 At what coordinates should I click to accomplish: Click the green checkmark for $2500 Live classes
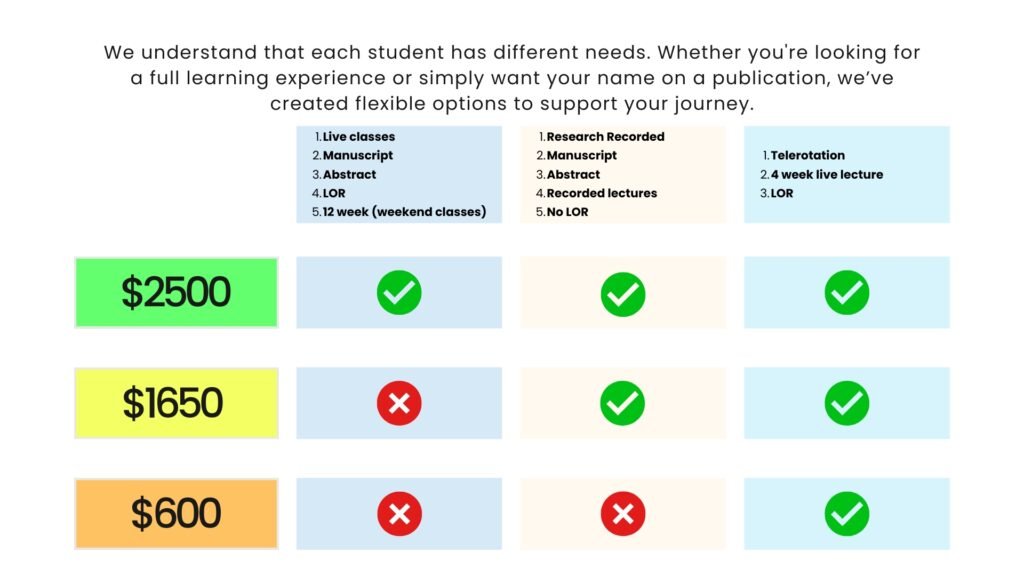coord(399,292)
